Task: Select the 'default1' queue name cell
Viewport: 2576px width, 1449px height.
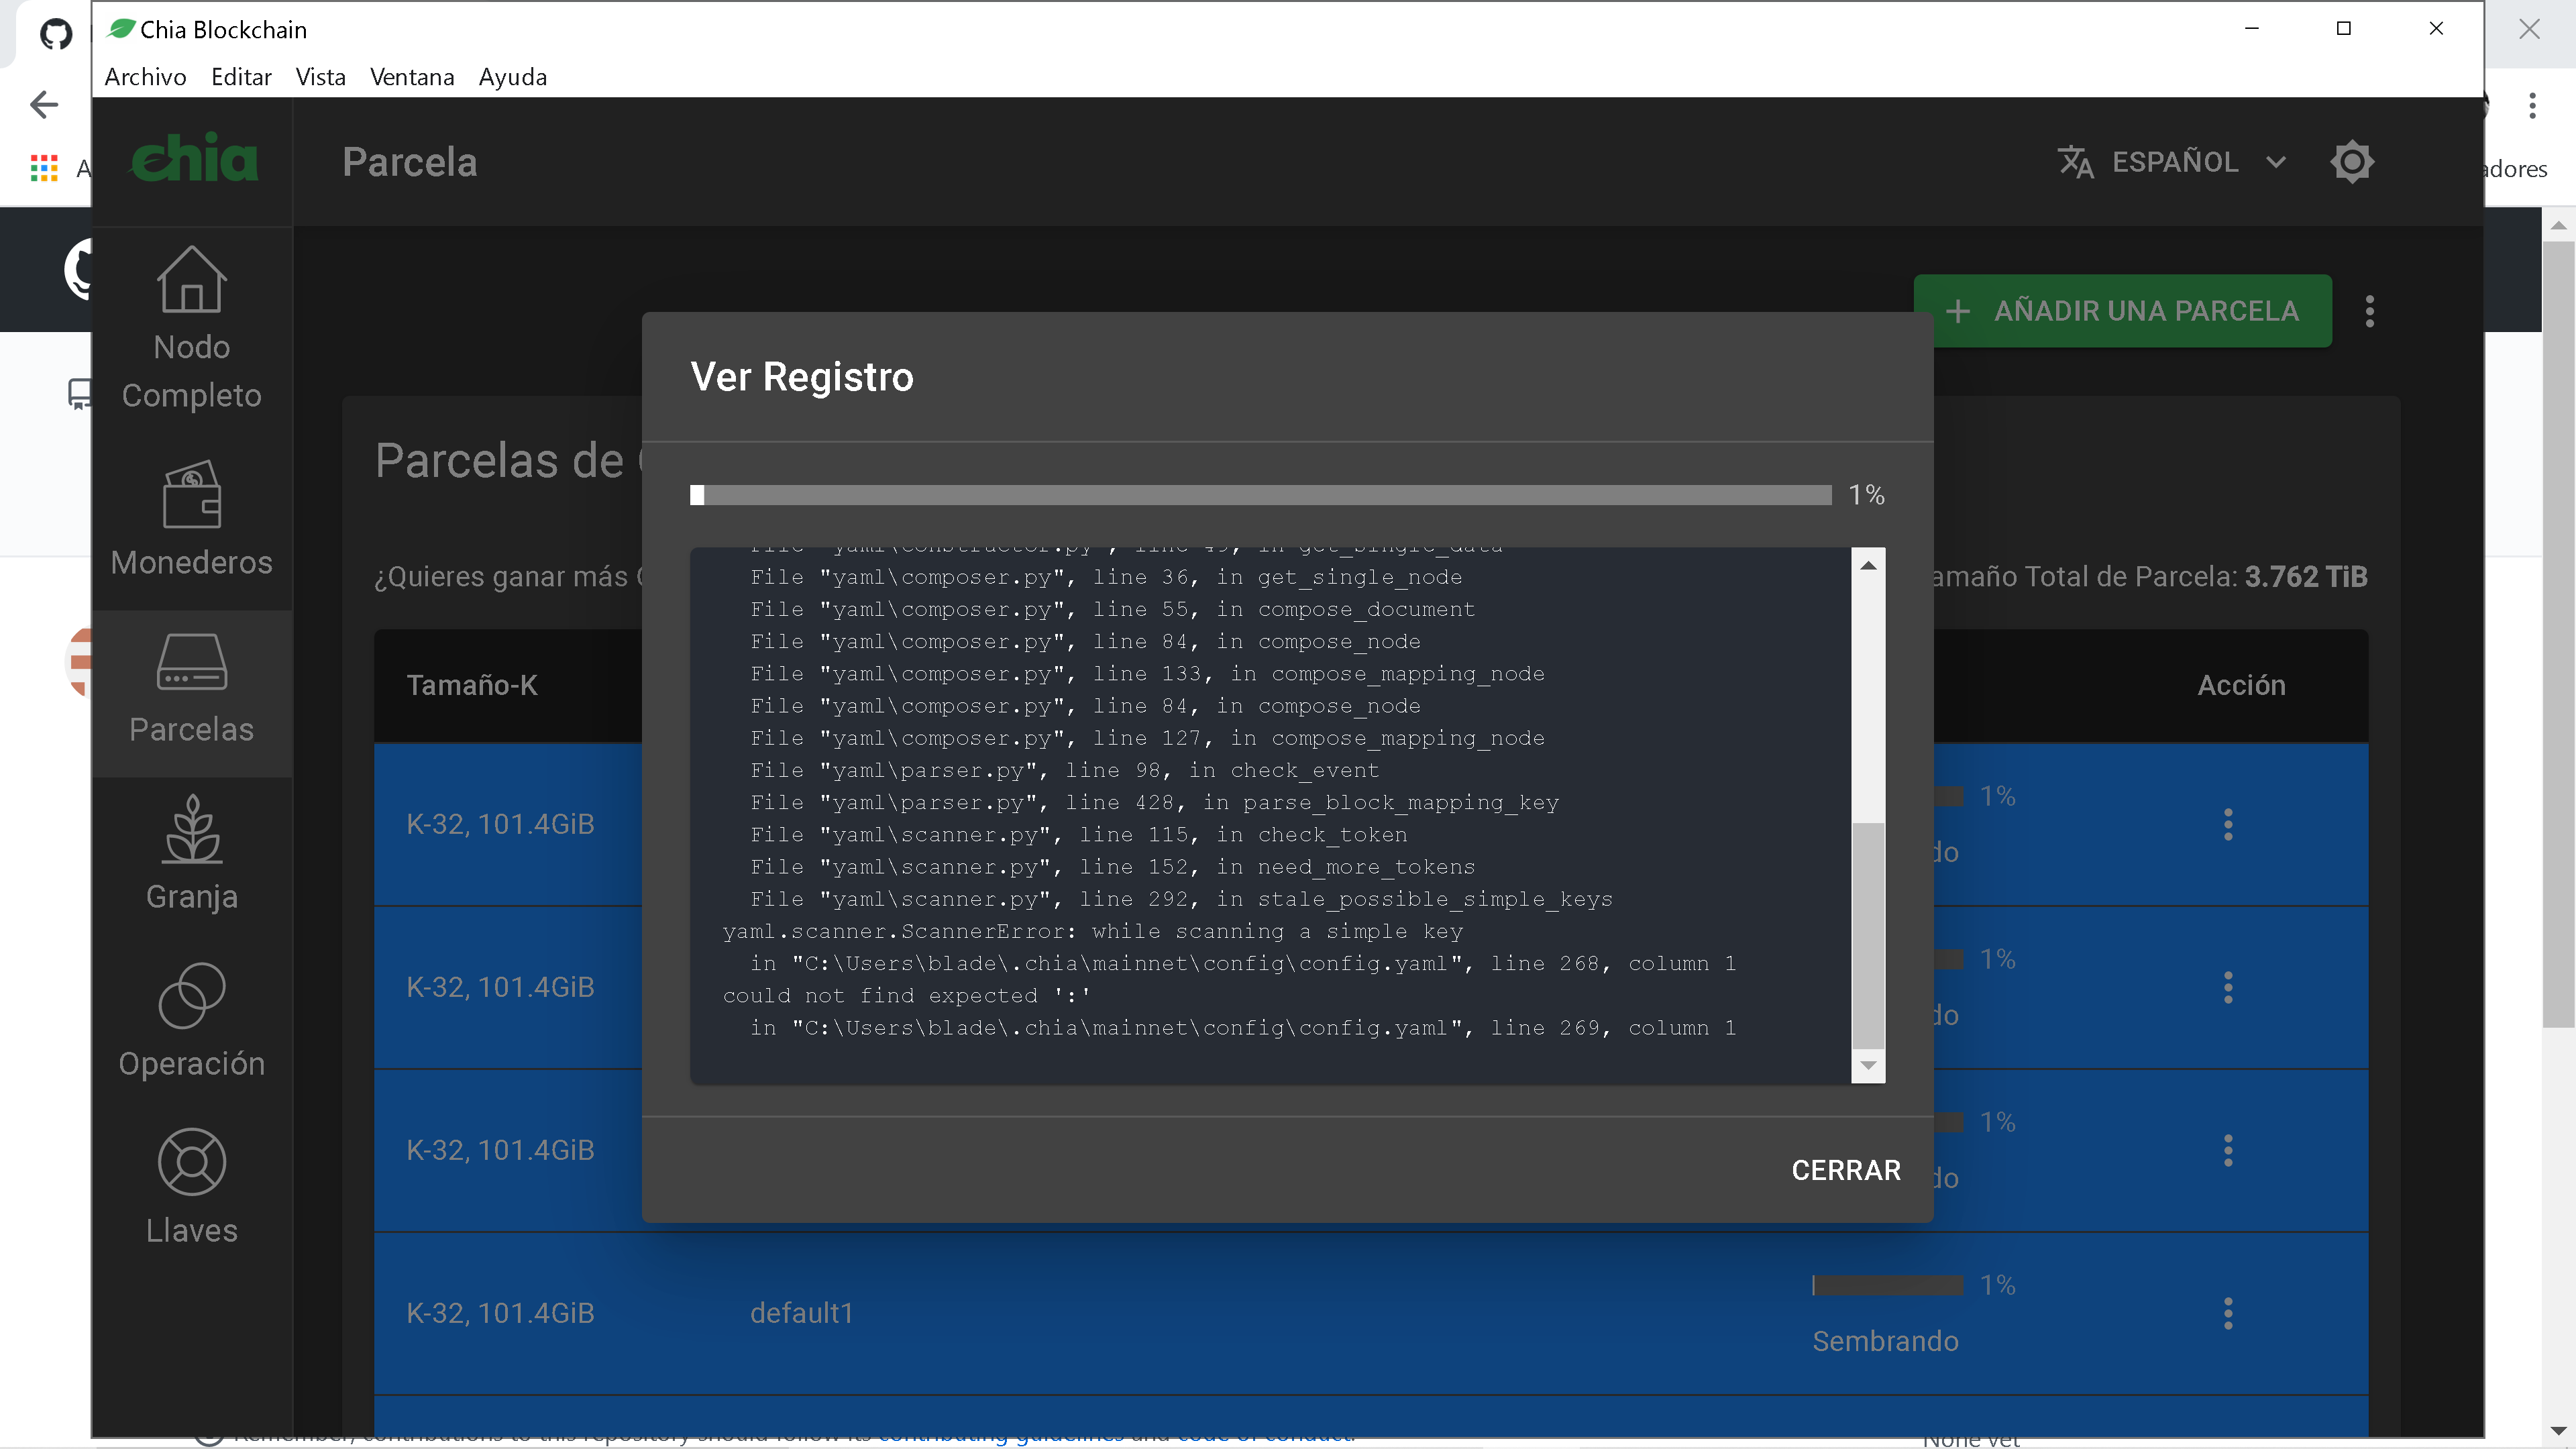Action: coord(801,1313)
